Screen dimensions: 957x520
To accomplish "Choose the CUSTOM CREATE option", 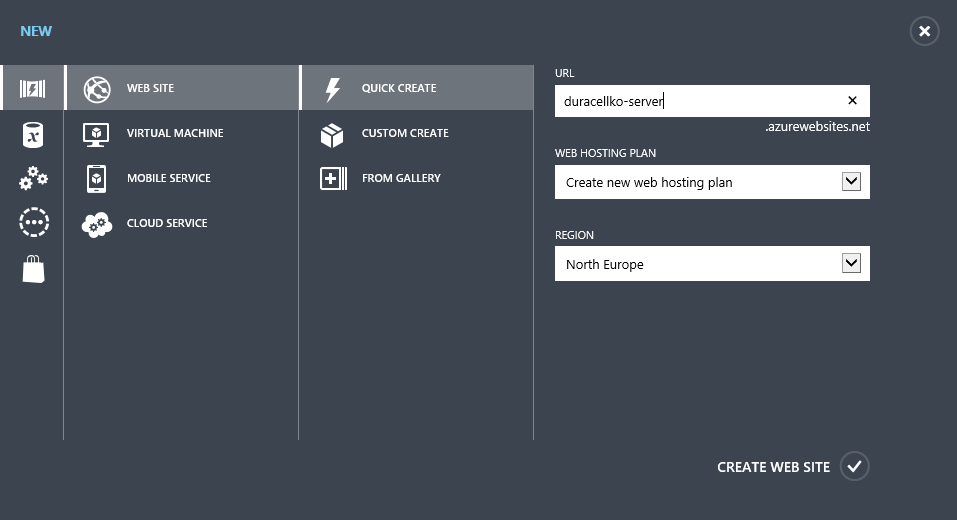I will [417, 133].
